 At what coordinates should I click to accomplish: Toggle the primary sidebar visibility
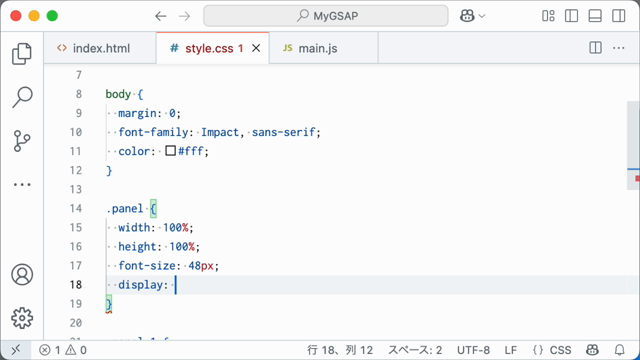[571, 16]
